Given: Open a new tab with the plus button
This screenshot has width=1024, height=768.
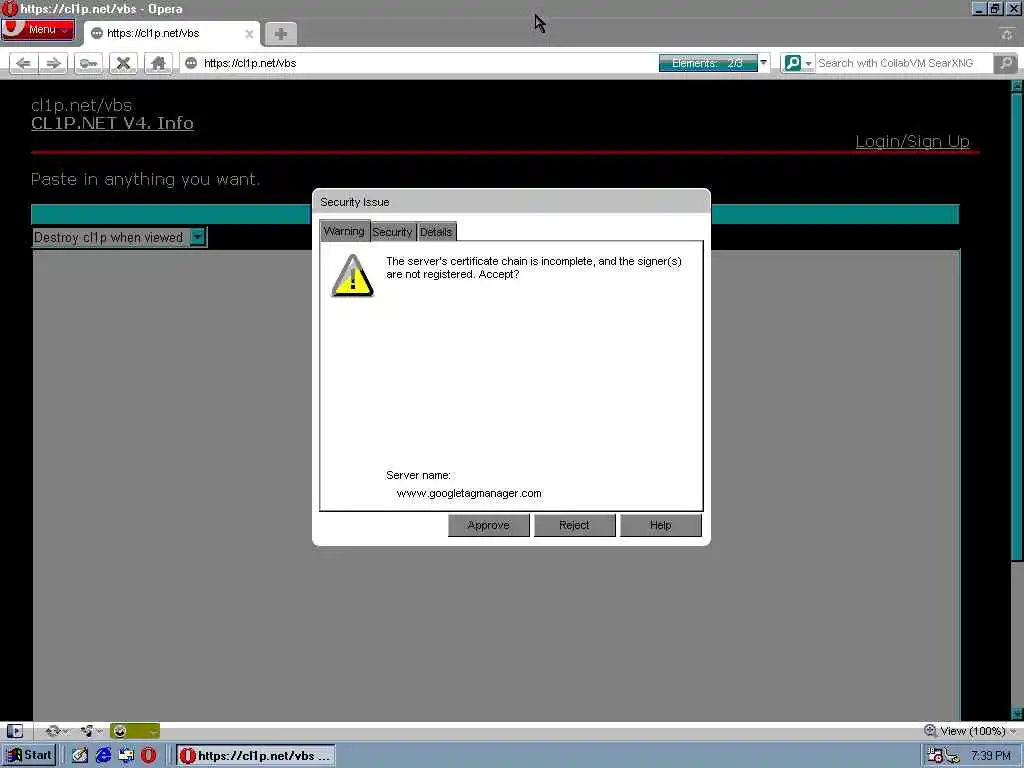Looking at the screenshot, I should 281,34.
